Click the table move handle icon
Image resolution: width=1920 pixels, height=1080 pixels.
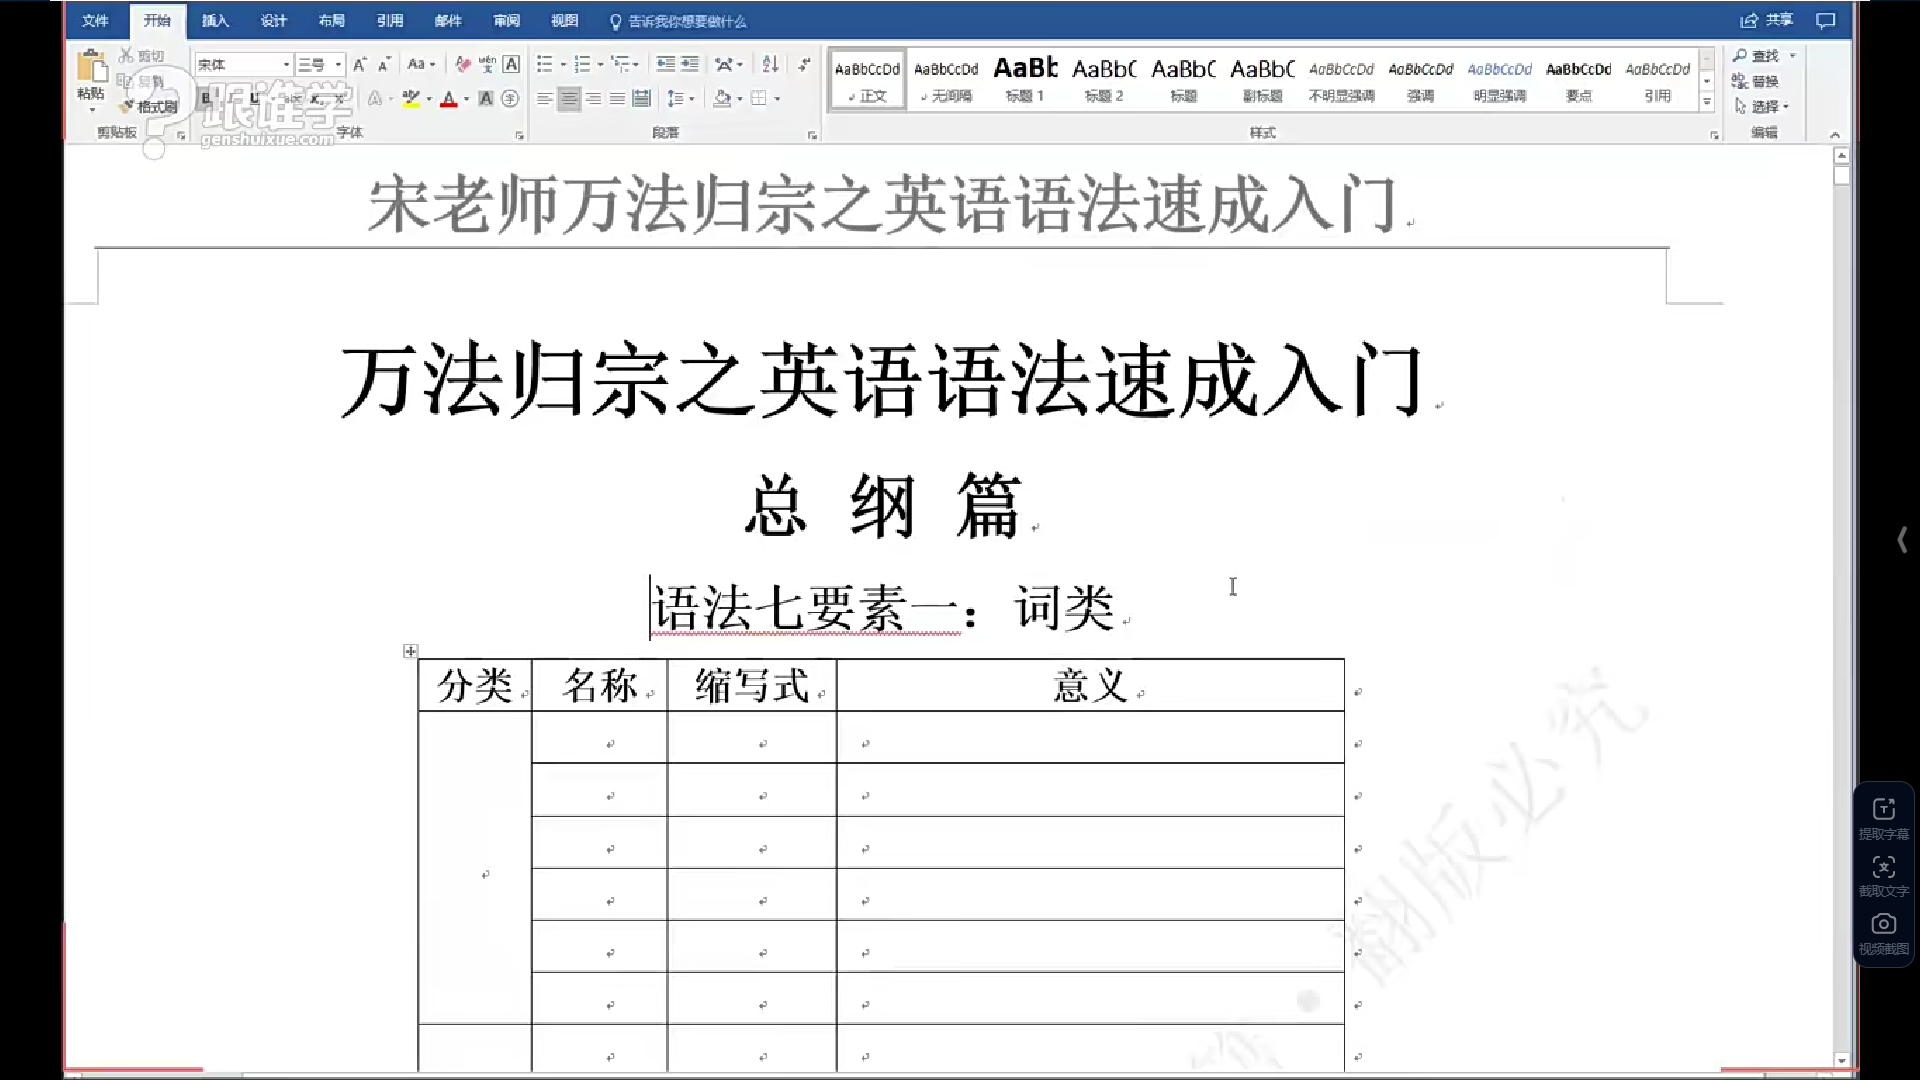point(410,651)
